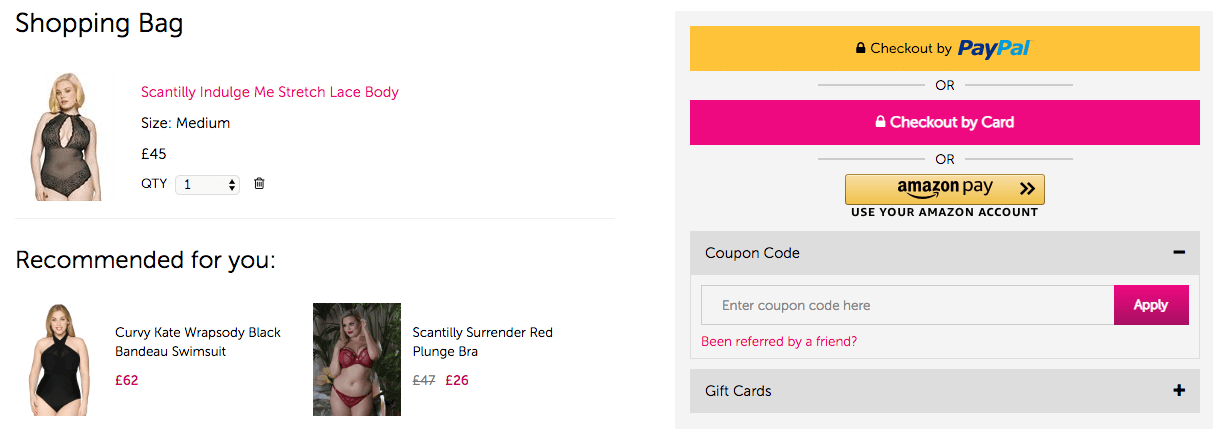
Task: Click the red plunge bra thumbnail
Action: coord(357,359)
